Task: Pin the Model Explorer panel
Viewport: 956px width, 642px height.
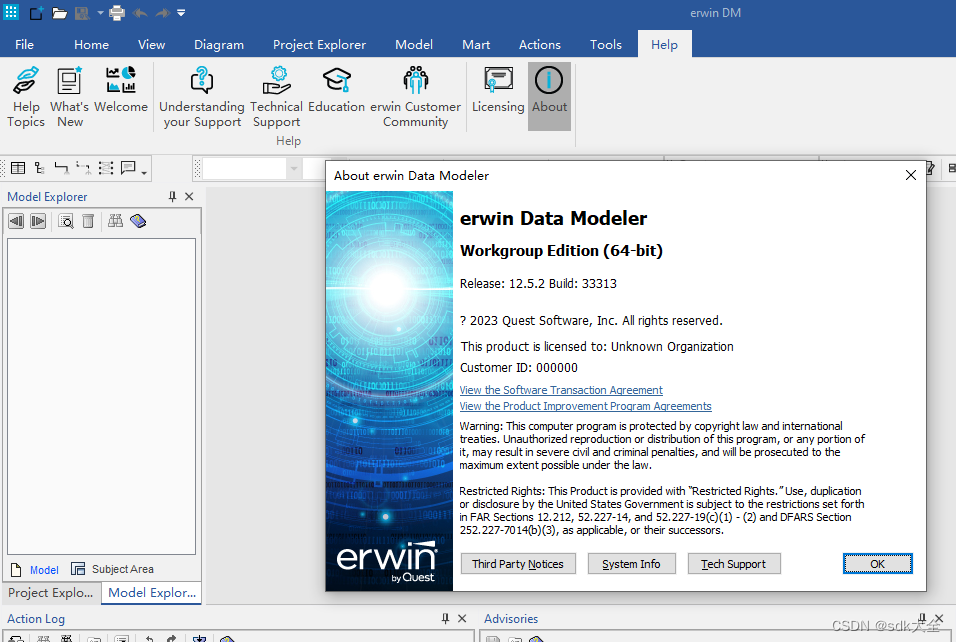Action: 172,196
